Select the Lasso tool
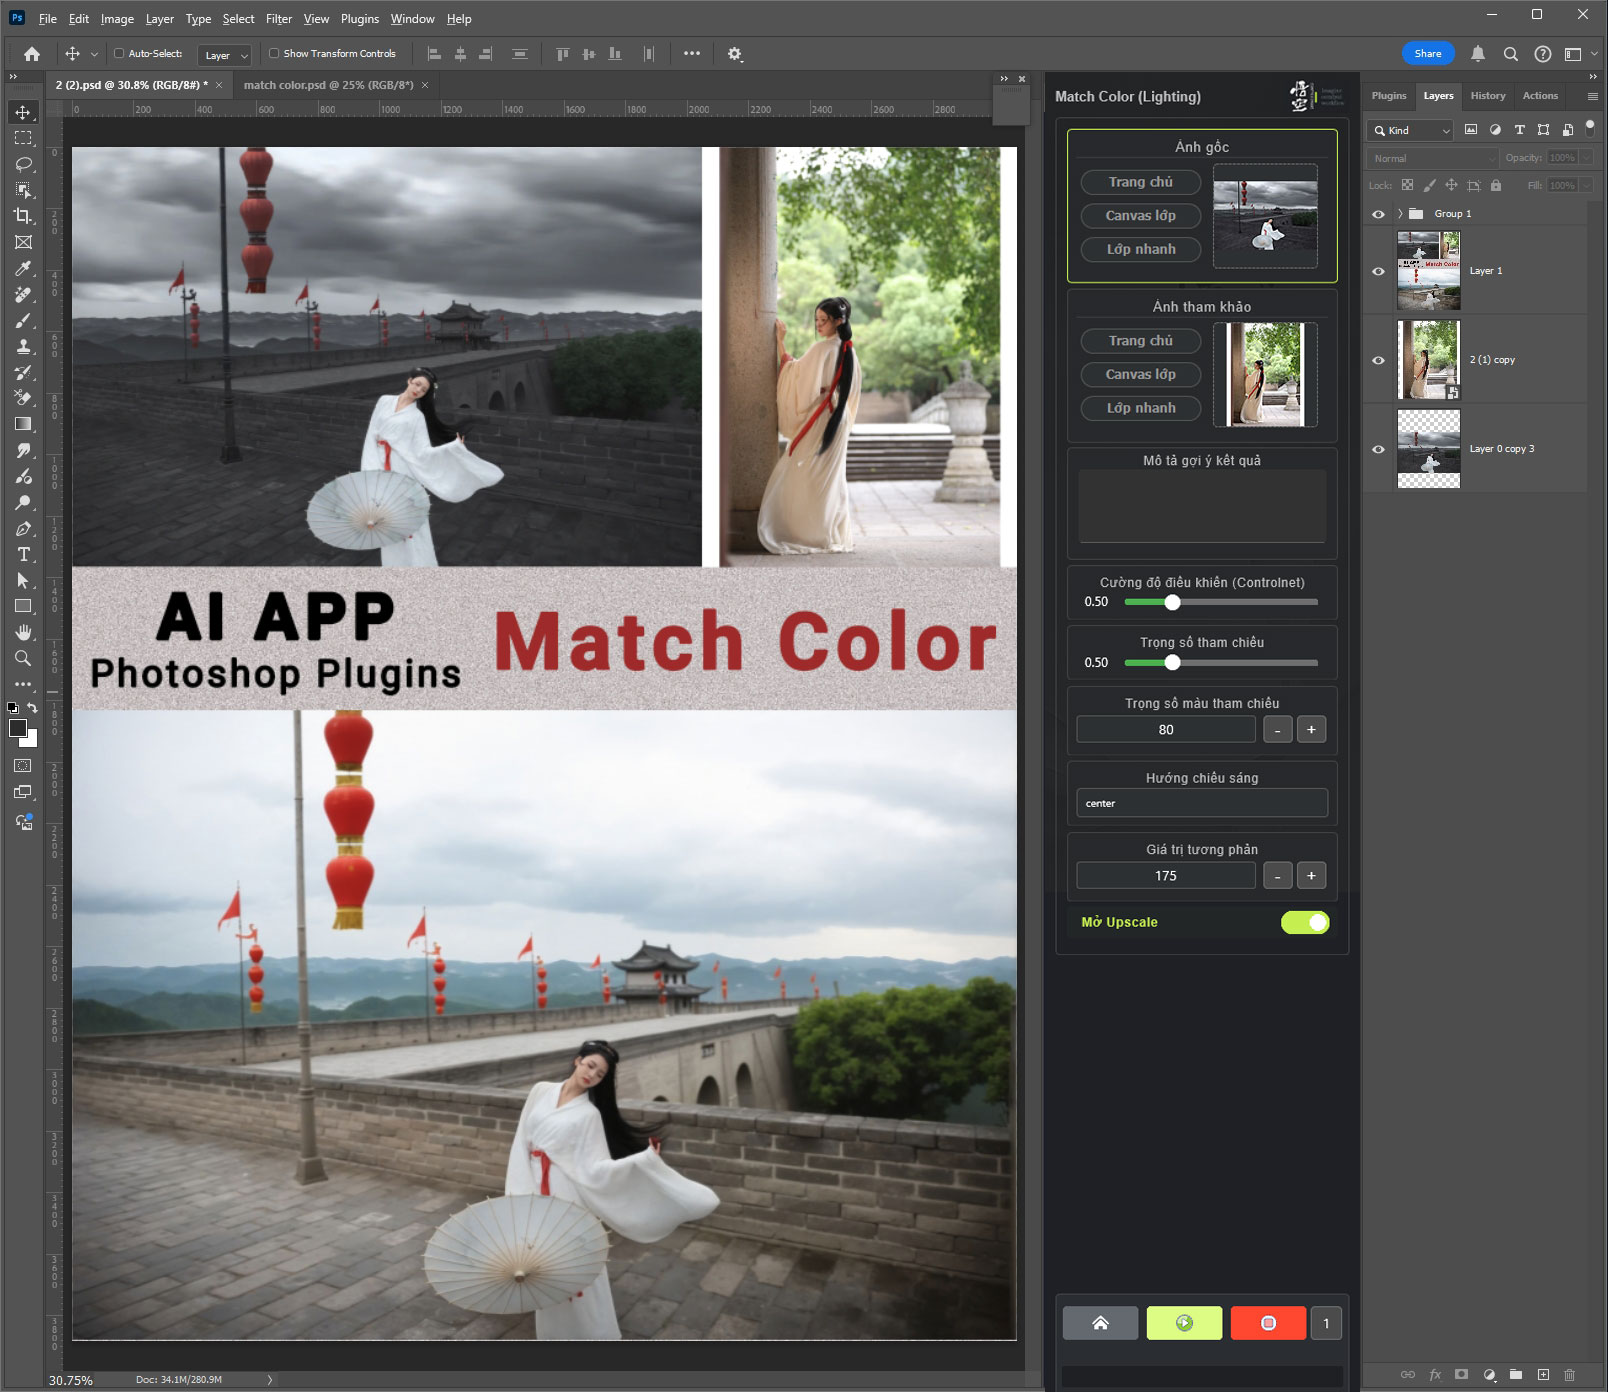Screen dimensions: 1608x1392 pos(23,164)
